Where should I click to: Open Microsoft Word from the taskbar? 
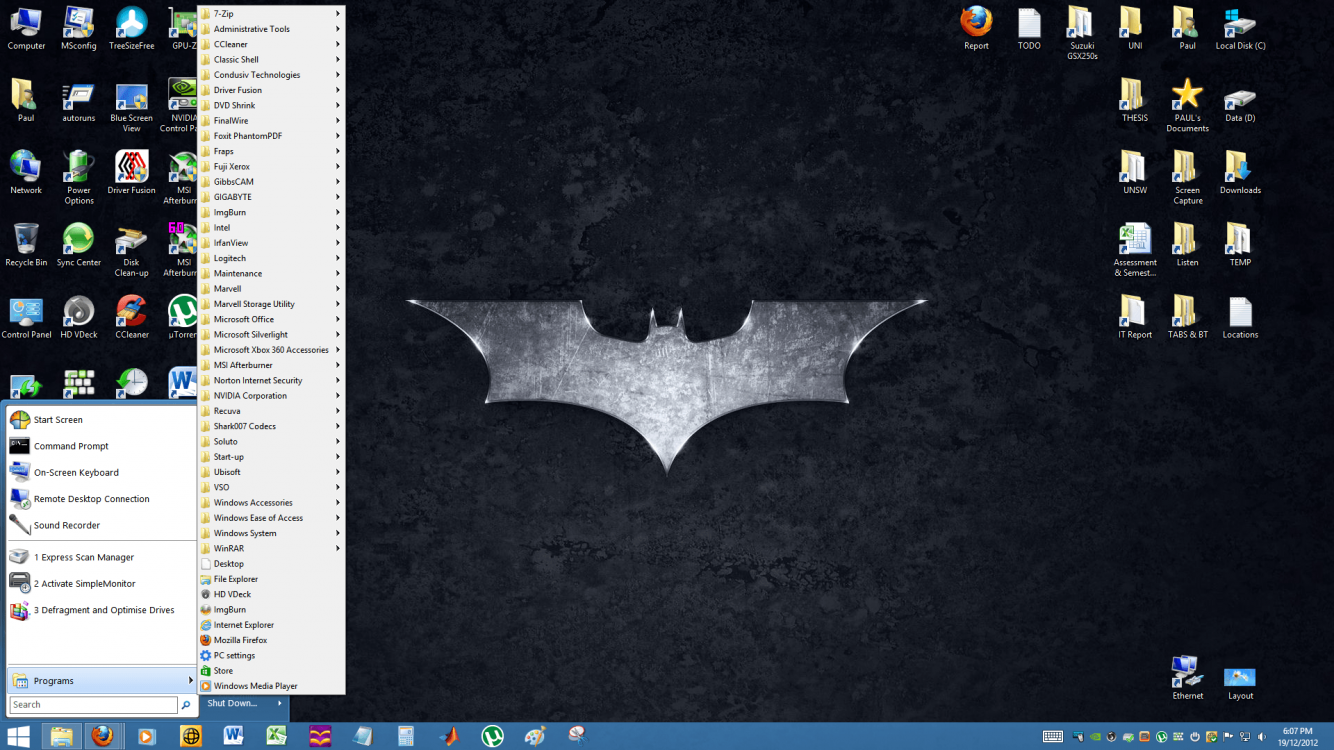coord(233,736)
